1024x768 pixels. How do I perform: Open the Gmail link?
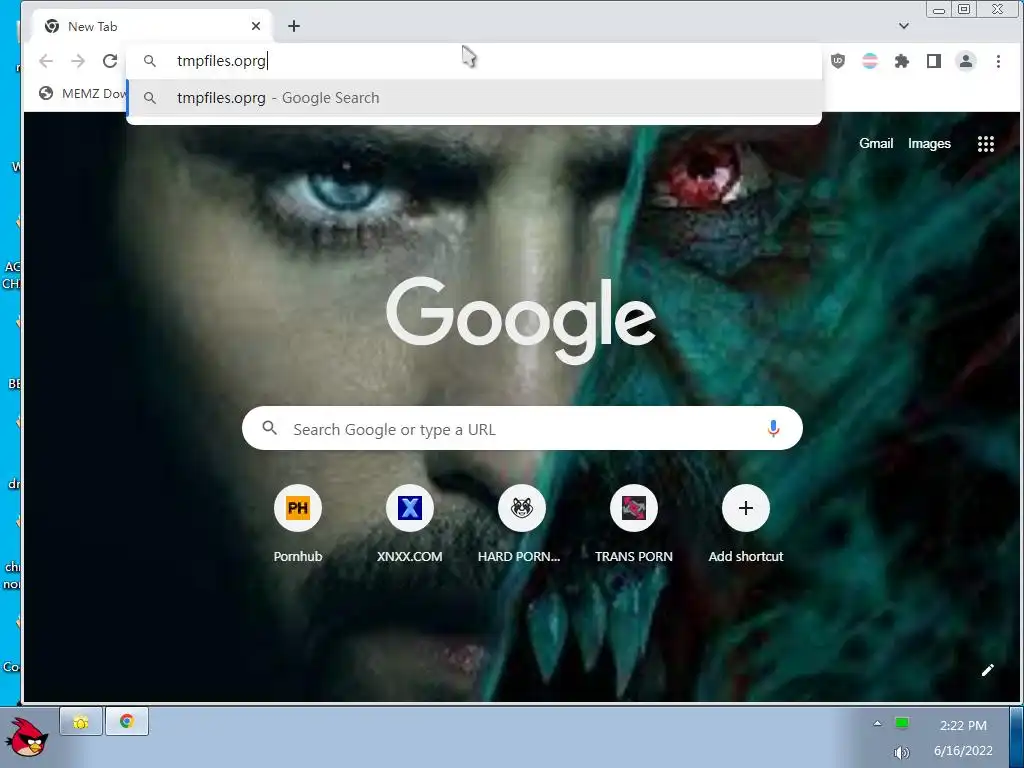[x=876, y=144]
